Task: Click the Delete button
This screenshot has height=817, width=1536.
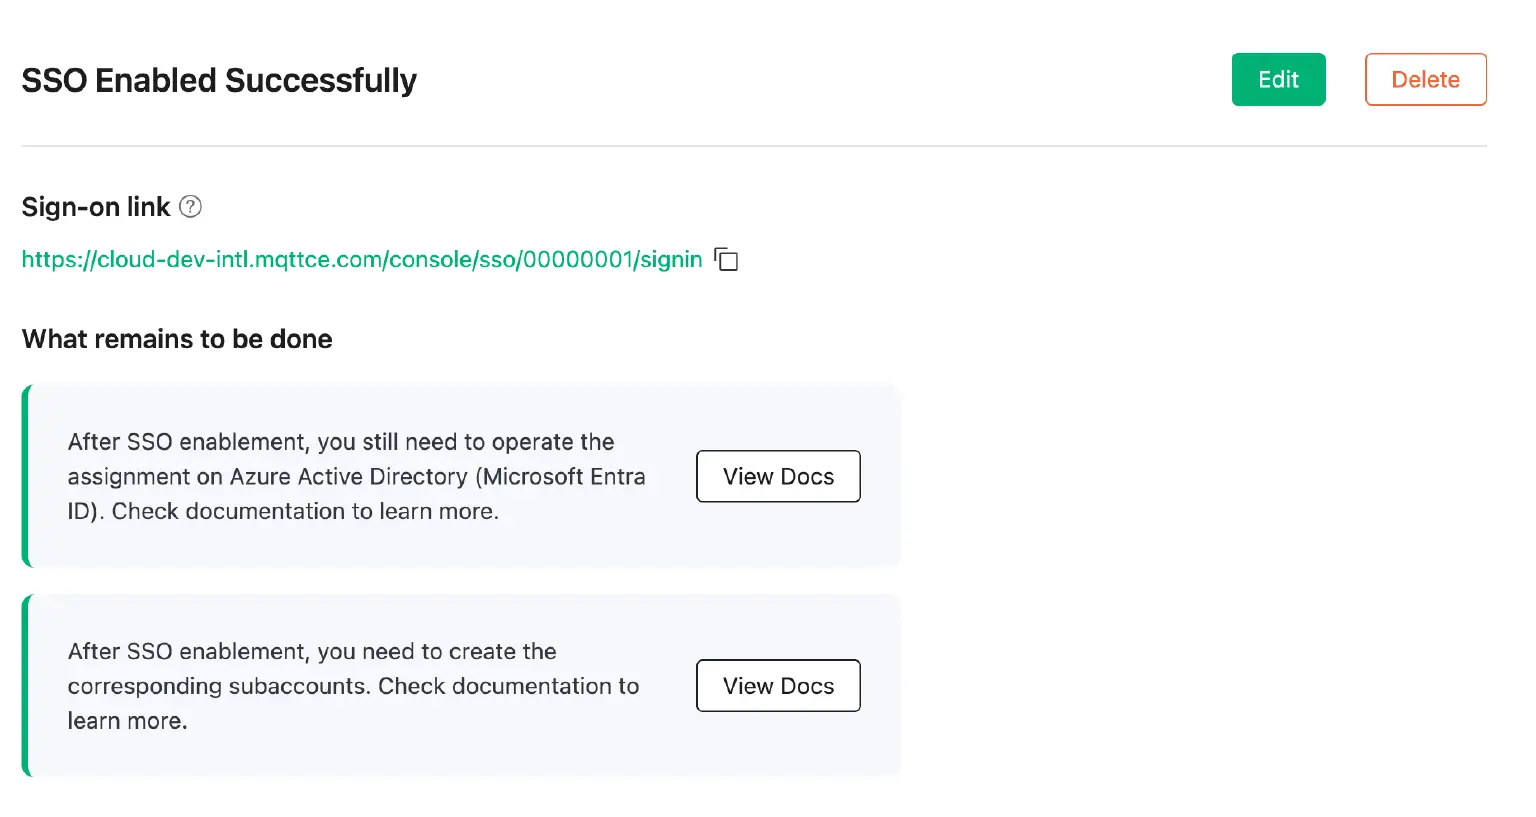Action: coord(1425,79)
